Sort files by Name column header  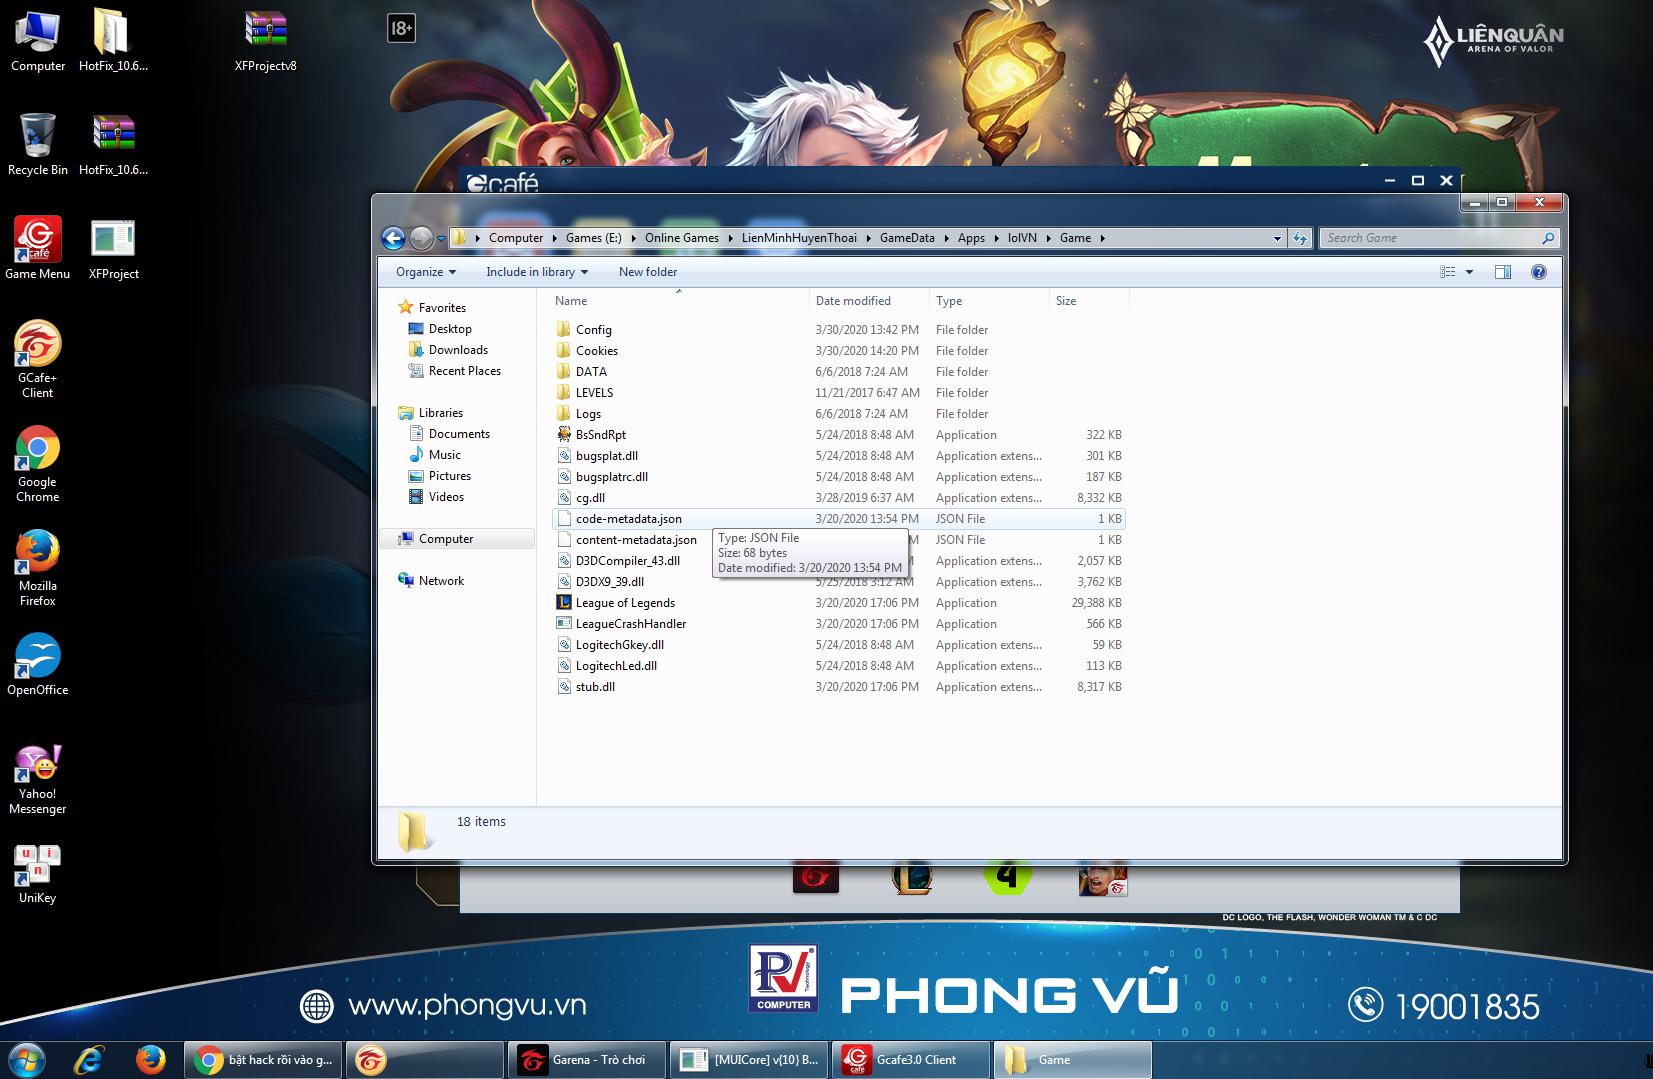(x=679, y=301)
